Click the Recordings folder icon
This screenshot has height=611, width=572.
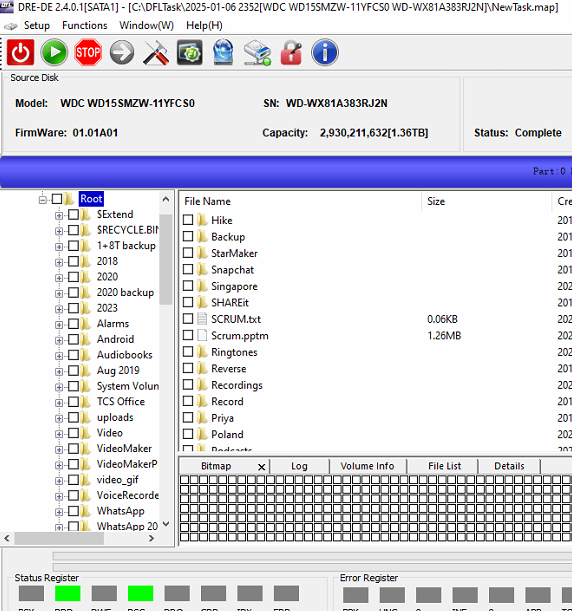tap(202, 385)
